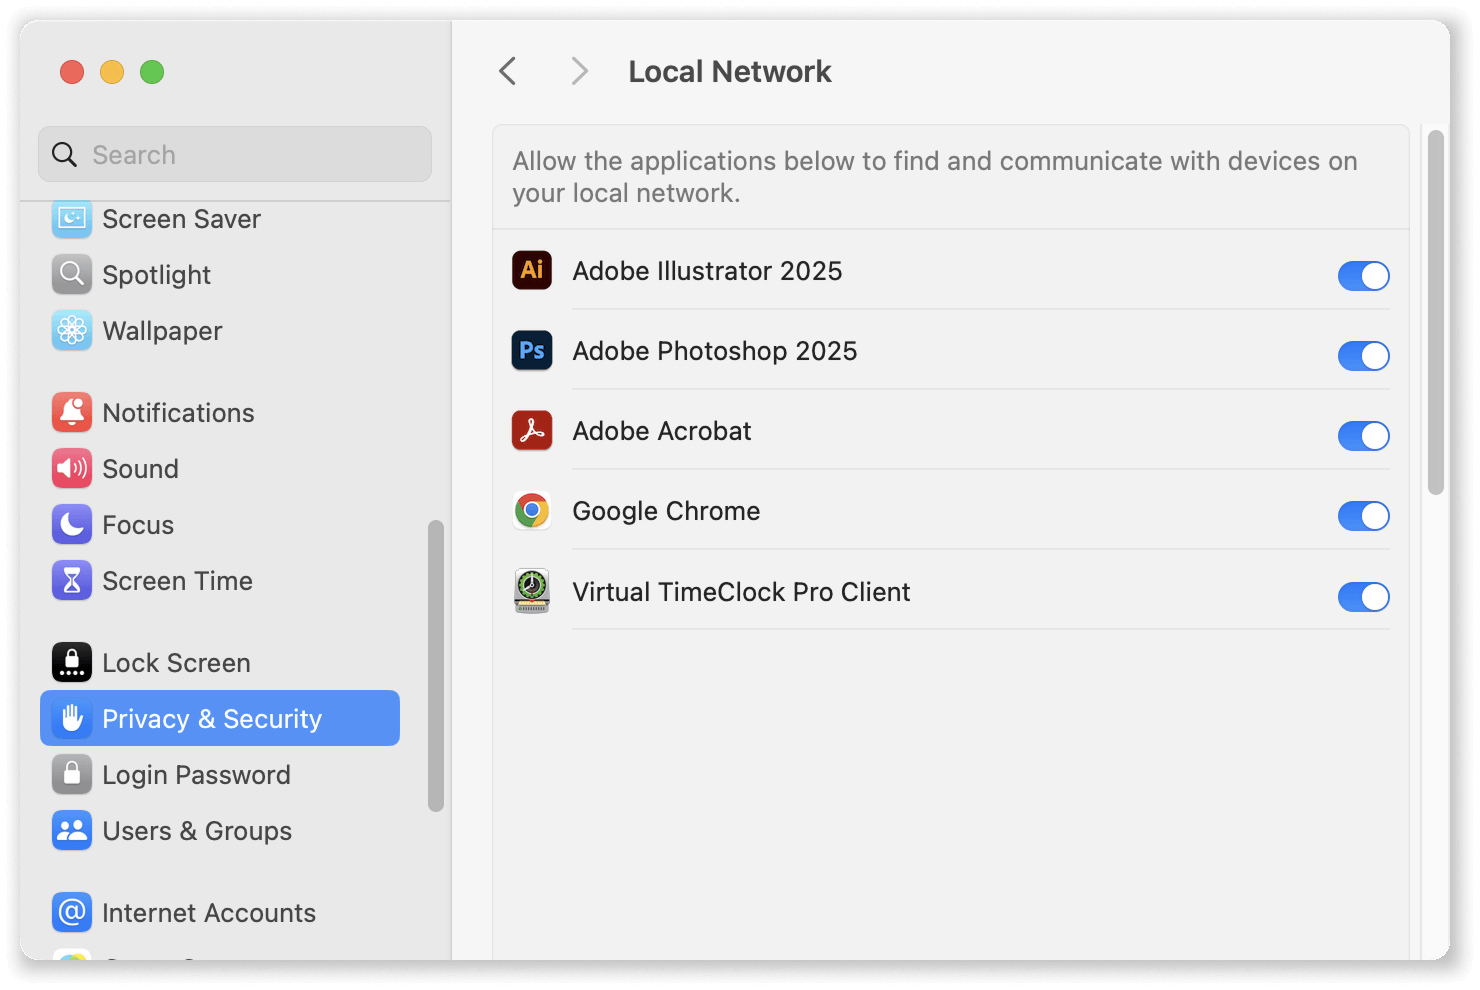The height and width of the screenshot is (990, 1480).
Task: Select Spotlight in the sidebar
Action: pos(157,274)
